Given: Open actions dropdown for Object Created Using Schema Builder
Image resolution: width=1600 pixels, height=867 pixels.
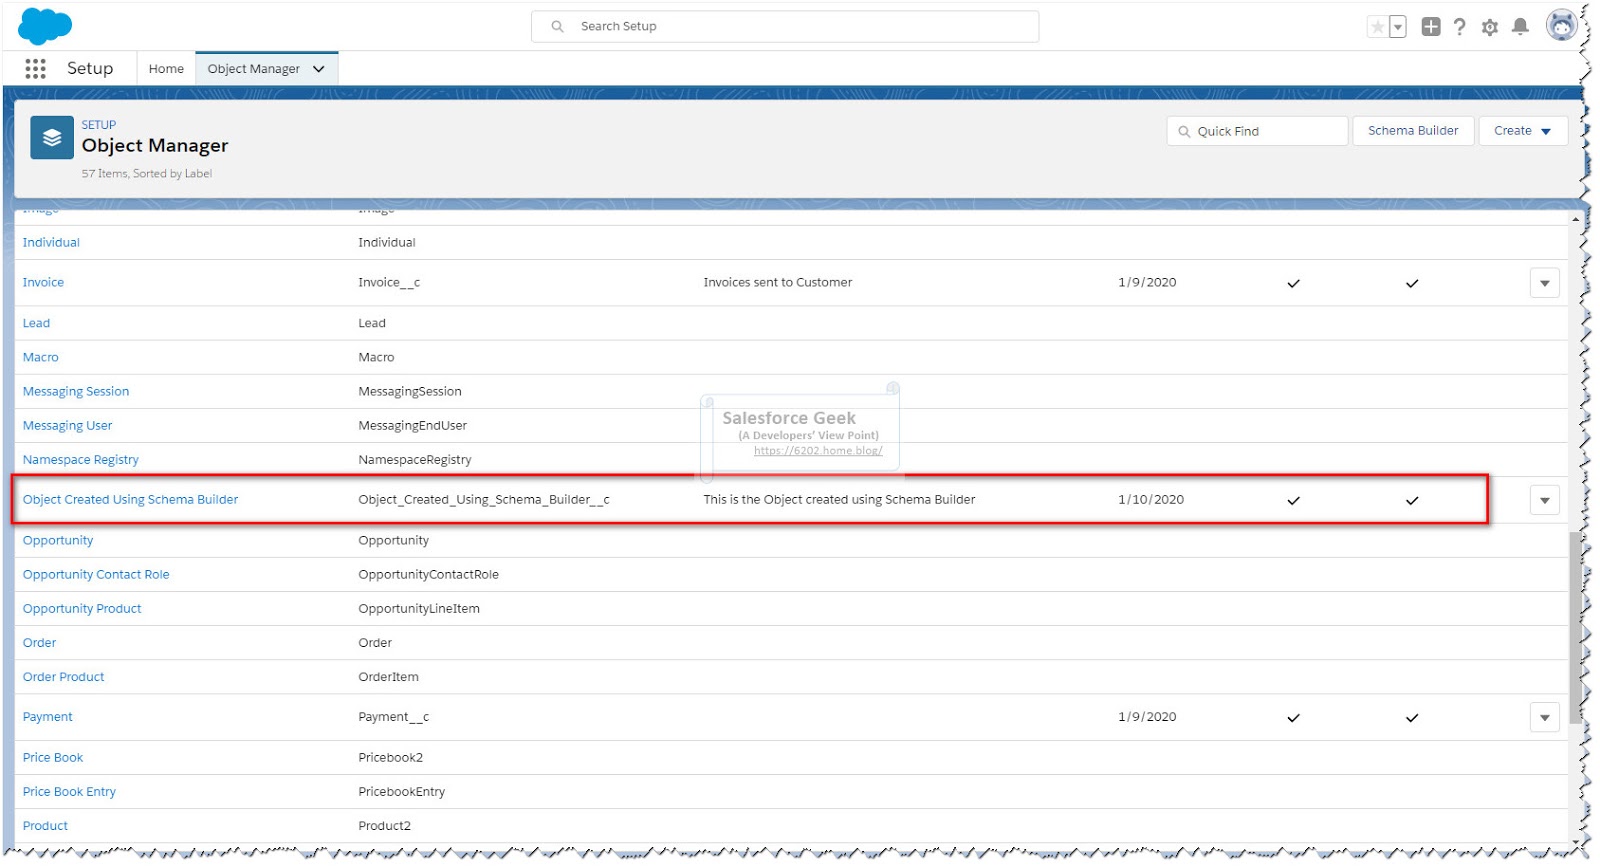Looking at the screenshot, I should coord(1544,500).
